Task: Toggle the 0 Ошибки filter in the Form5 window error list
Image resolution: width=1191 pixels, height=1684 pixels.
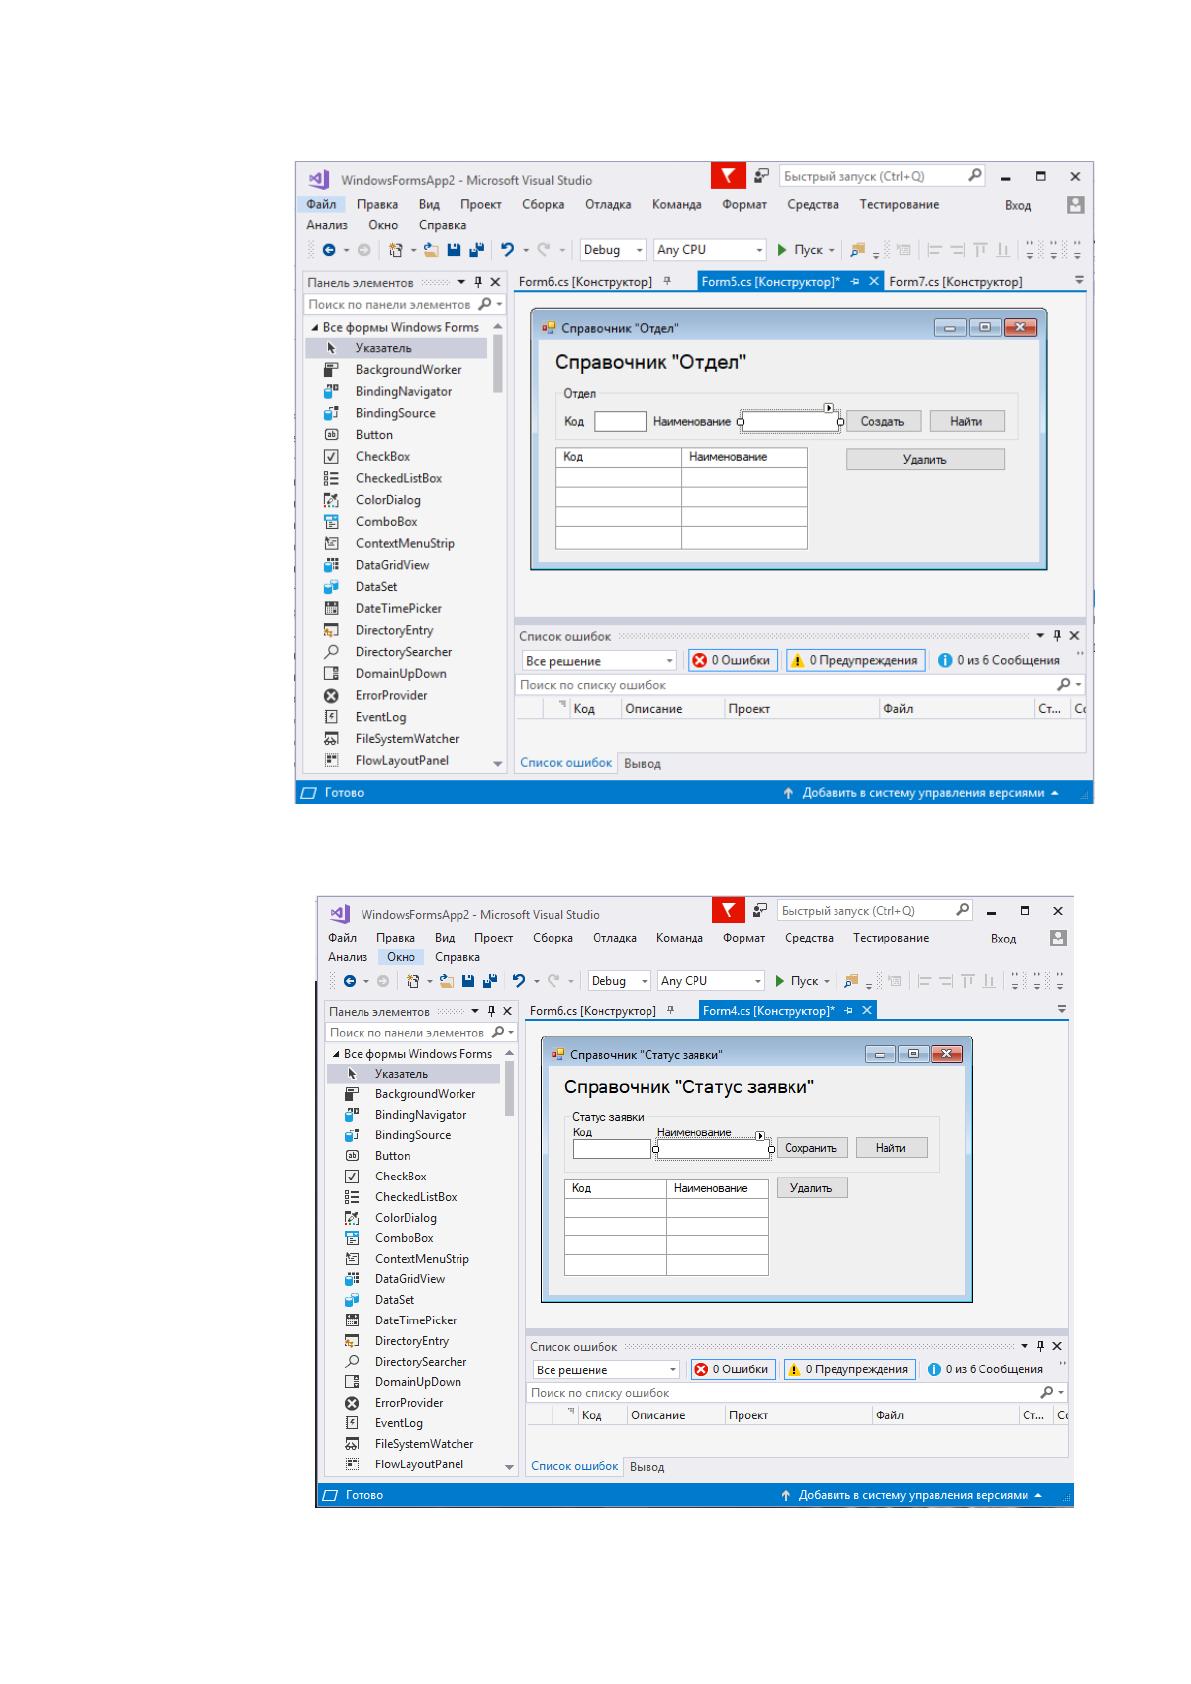Action: tap(732, 660)
